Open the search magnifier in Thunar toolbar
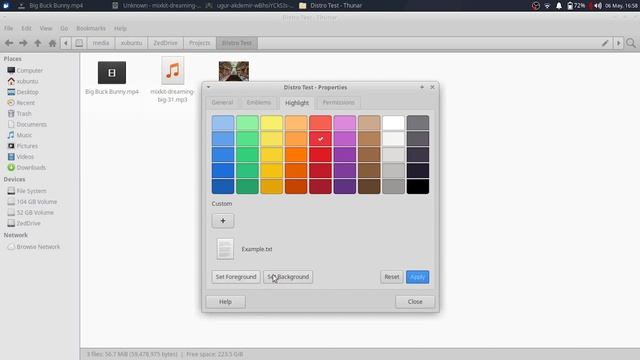The image size is (640, 360). [x=631, y=43]
